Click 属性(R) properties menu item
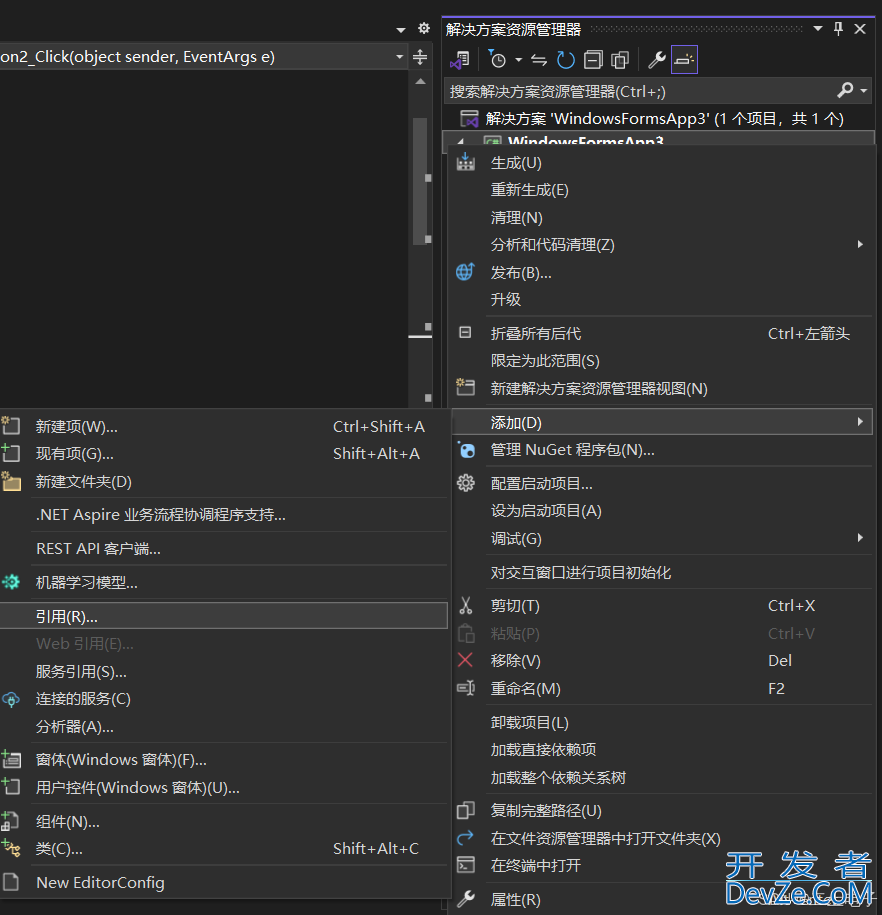Screen dimensions: 882x915 pos(662,900)
